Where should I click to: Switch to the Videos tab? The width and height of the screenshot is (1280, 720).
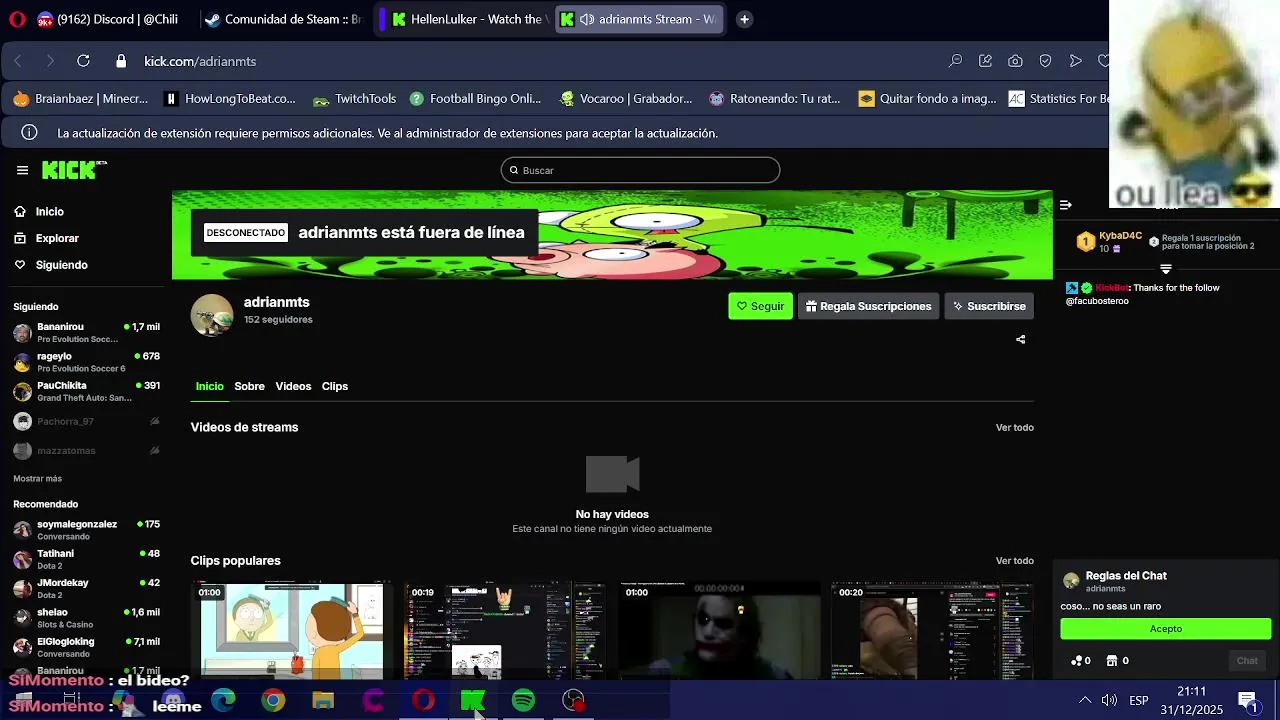pyautogui.click(x=293, y=386)
